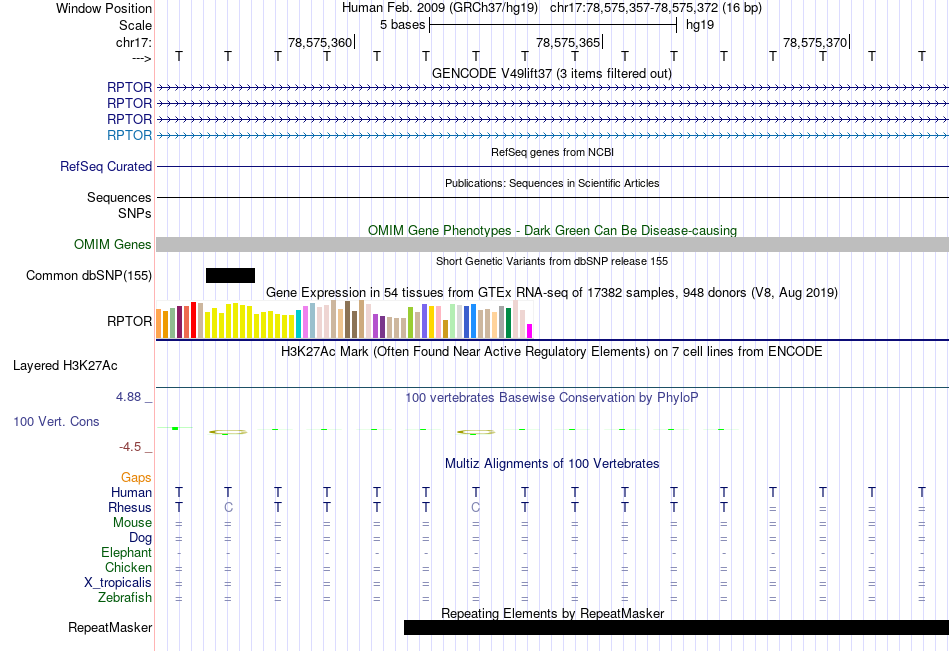The width and height of the screenshot is (950, 651).
Task: Select the Zebrafish species row label
Action: tap(125, 597)
